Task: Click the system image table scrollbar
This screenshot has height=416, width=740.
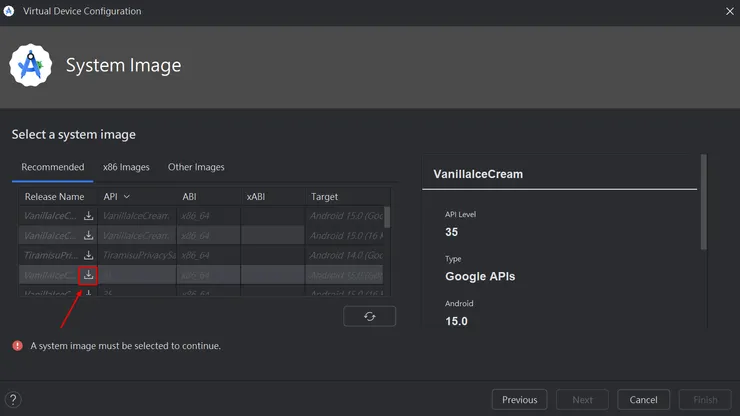Action: click(x=387, y=217)
